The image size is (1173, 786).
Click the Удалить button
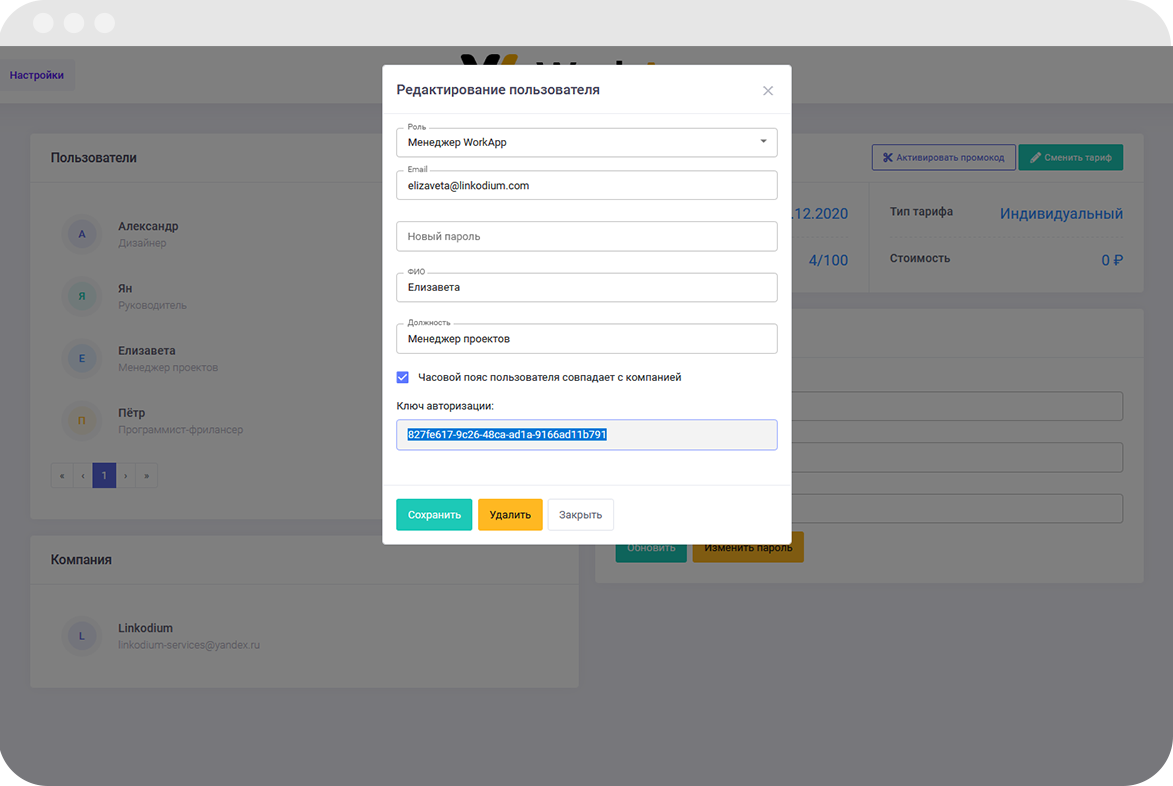click(510, 515)
